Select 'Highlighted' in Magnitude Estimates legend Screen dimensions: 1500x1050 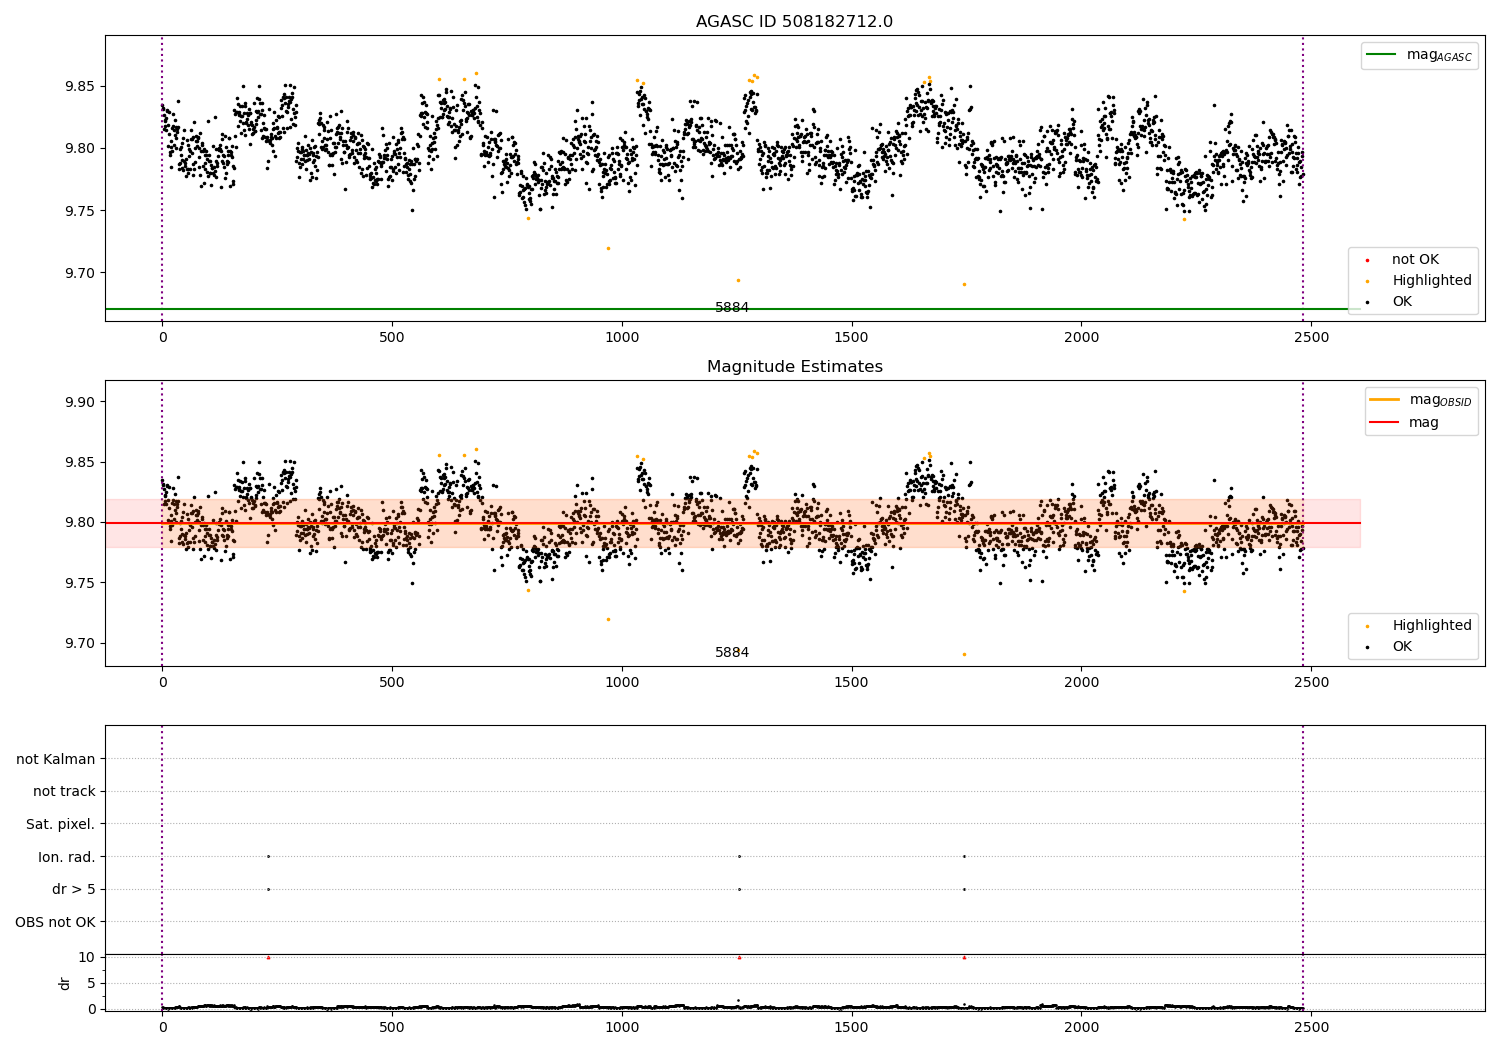coord(1431,626)
